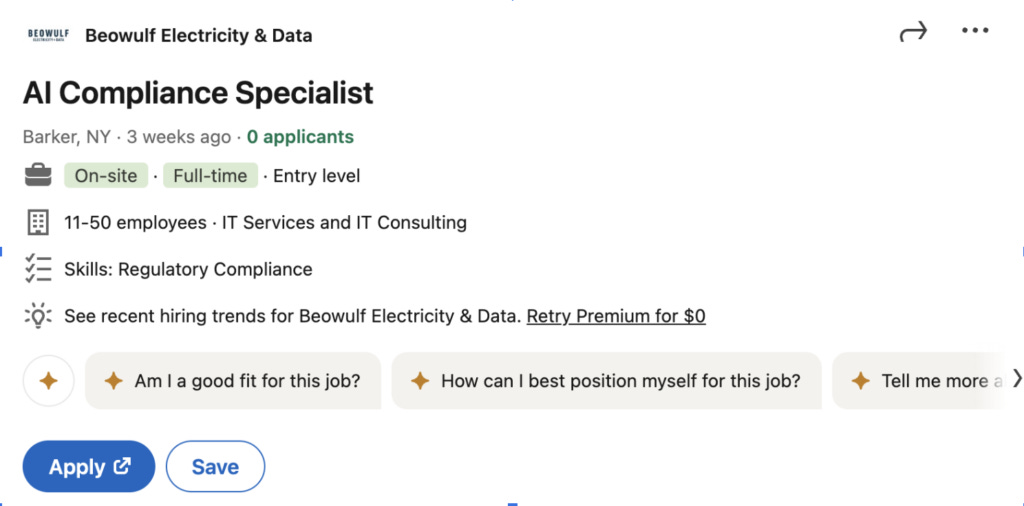
Task: Click the building company size icon
Action: (38, 223)
